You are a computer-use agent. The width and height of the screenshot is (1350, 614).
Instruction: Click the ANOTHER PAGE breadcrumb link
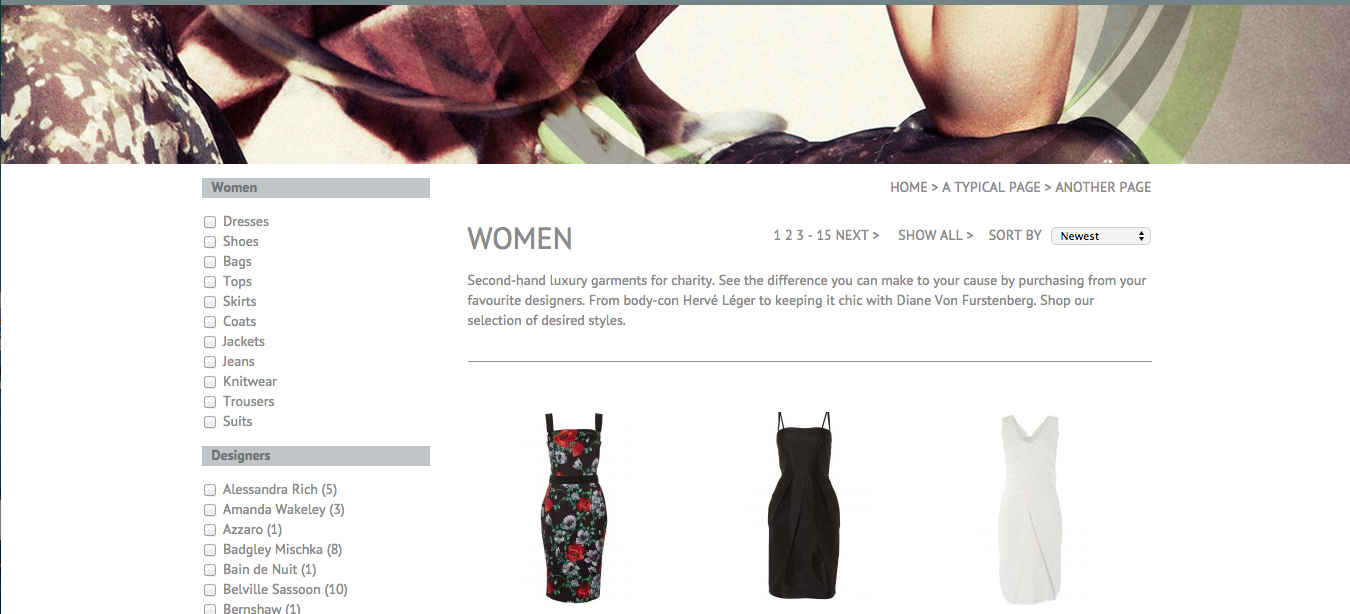click(1103, 187)
